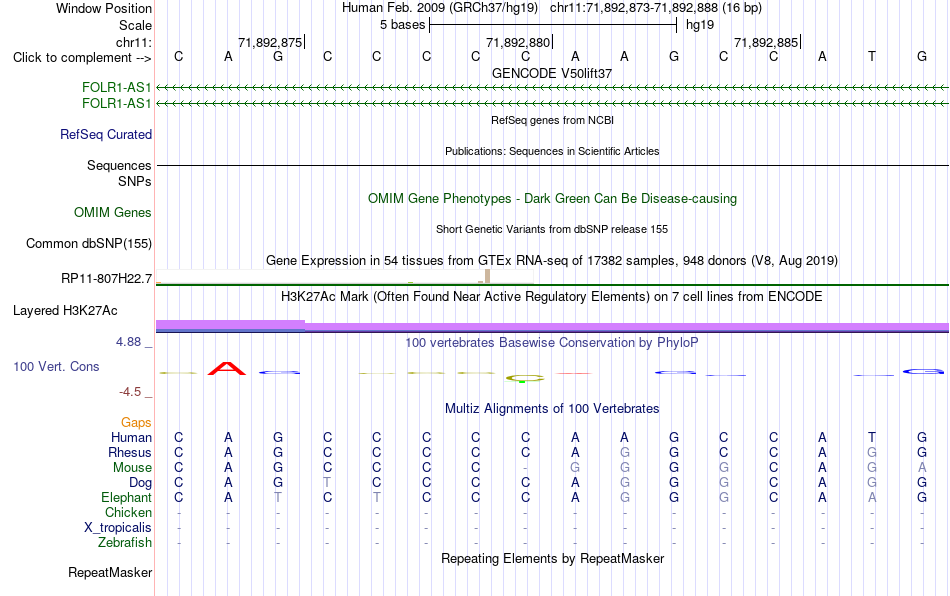Click the Gaps label in Multiz track

click(136, 422)
